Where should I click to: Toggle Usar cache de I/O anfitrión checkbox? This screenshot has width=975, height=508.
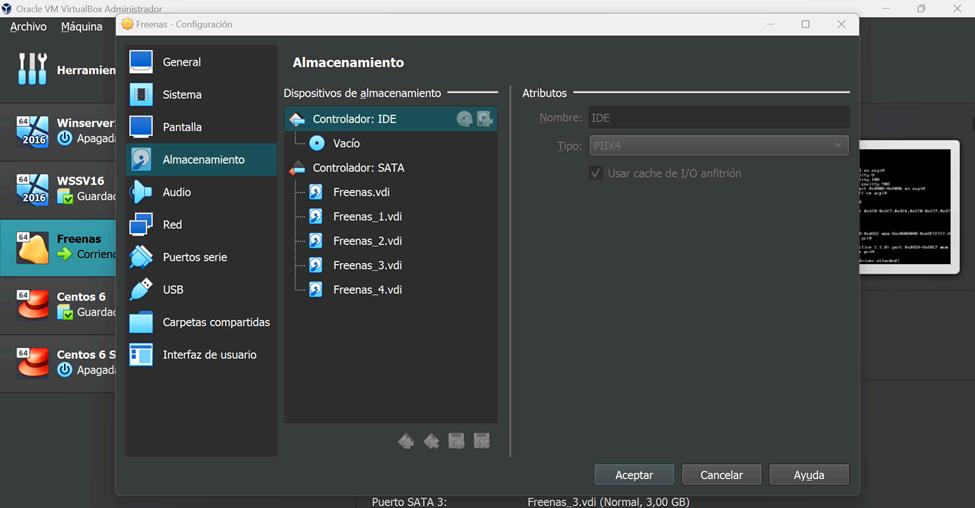pos(596,173)
